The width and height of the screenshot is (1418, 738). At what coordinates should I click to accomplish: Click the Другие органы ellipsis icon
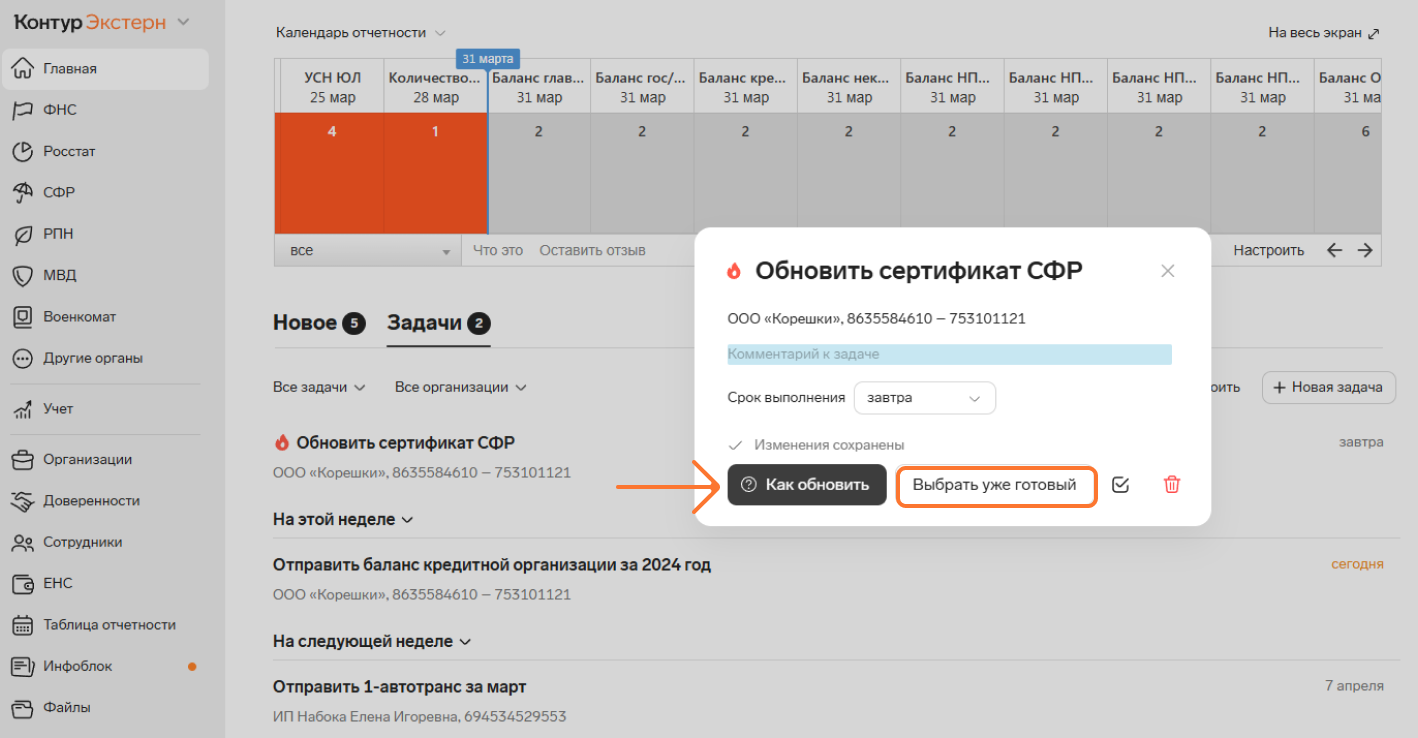[23, 358]
